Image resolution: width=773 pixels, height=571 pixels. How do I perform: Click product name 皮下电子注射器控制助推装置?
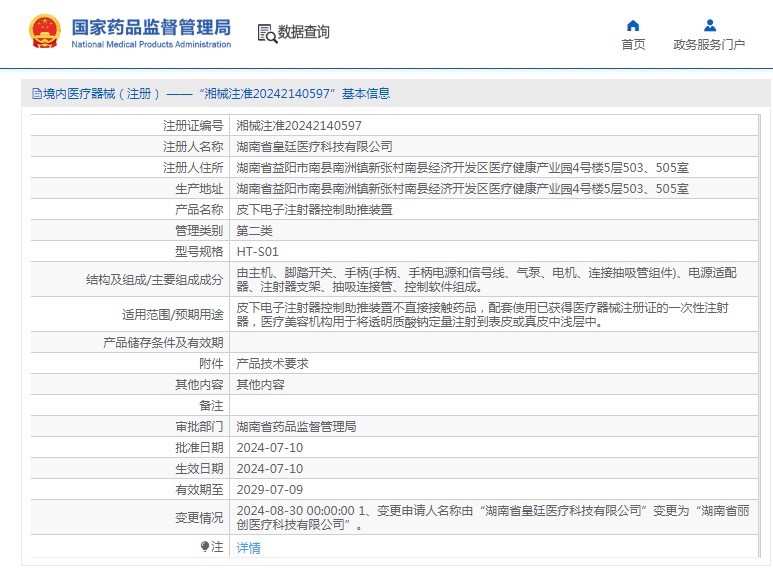click(314, 210)
